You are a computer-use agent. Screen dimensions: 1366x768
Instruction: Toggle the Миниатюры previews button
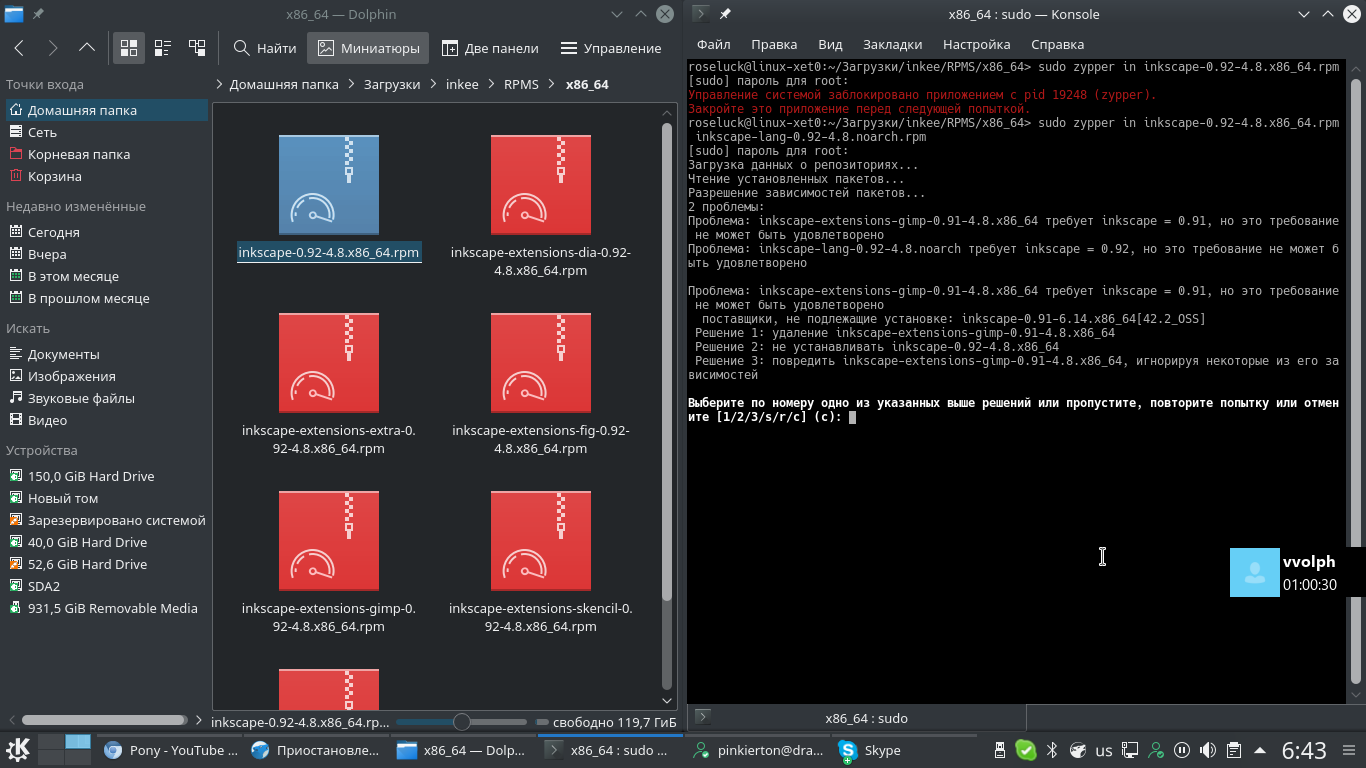(368, 48)
